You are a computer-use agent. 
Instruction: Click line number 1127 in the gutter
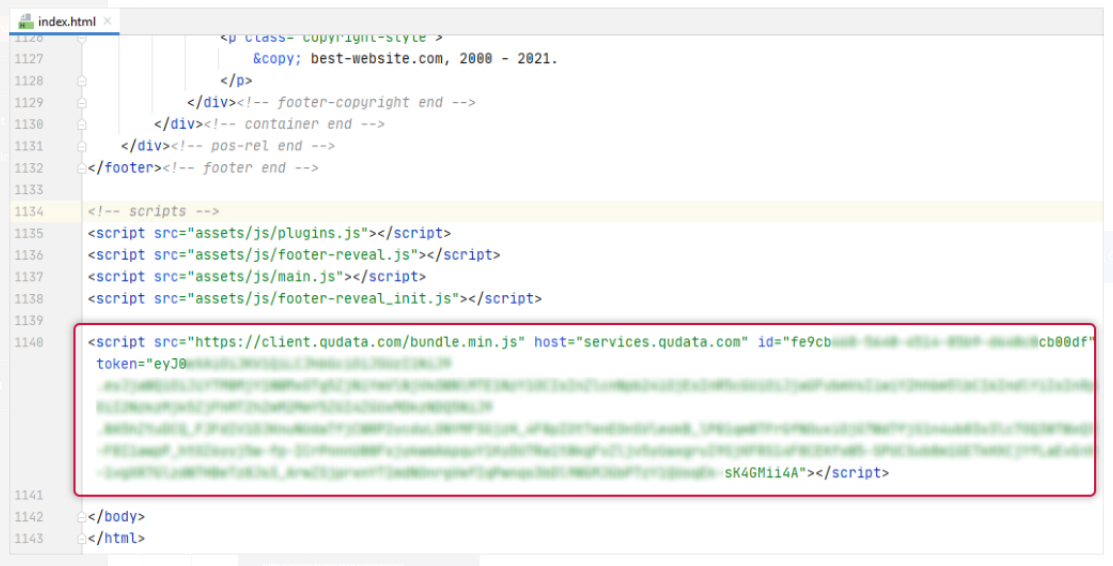click(29, 59)
